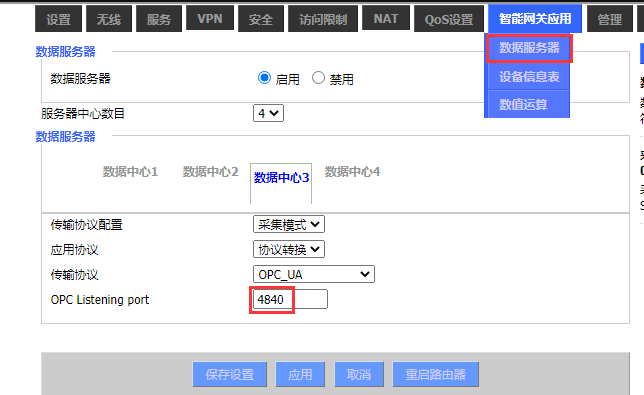Open the 服务器中心数目 dropdown
The height and width of the screenshot is (395, 644).
point(268,113)
